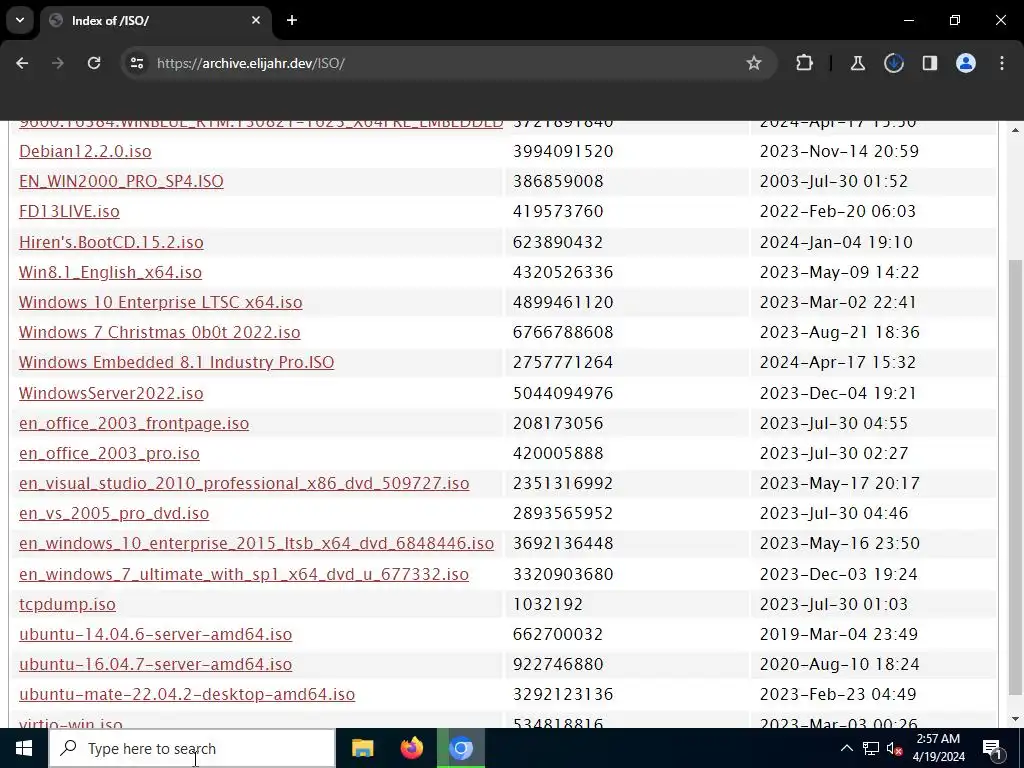Screen dimensions: 1024x768
Task: Open en_windows_7_ultimate_with_sp1 iso link
Action: click(x=244, y=573)
